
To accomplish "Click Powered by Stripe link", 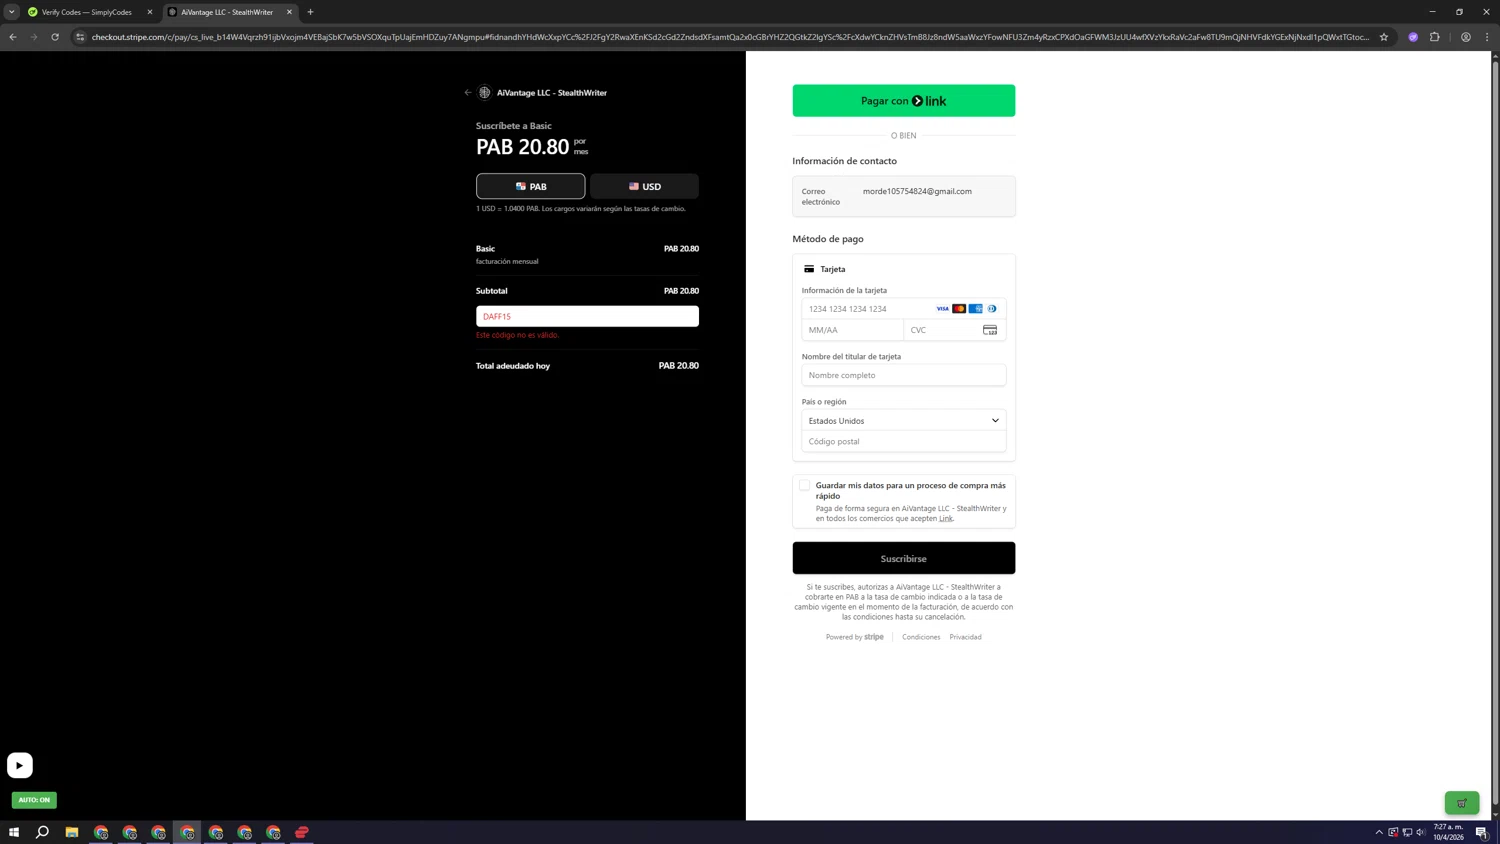I will pyautogui.click(x=855, y=637).
